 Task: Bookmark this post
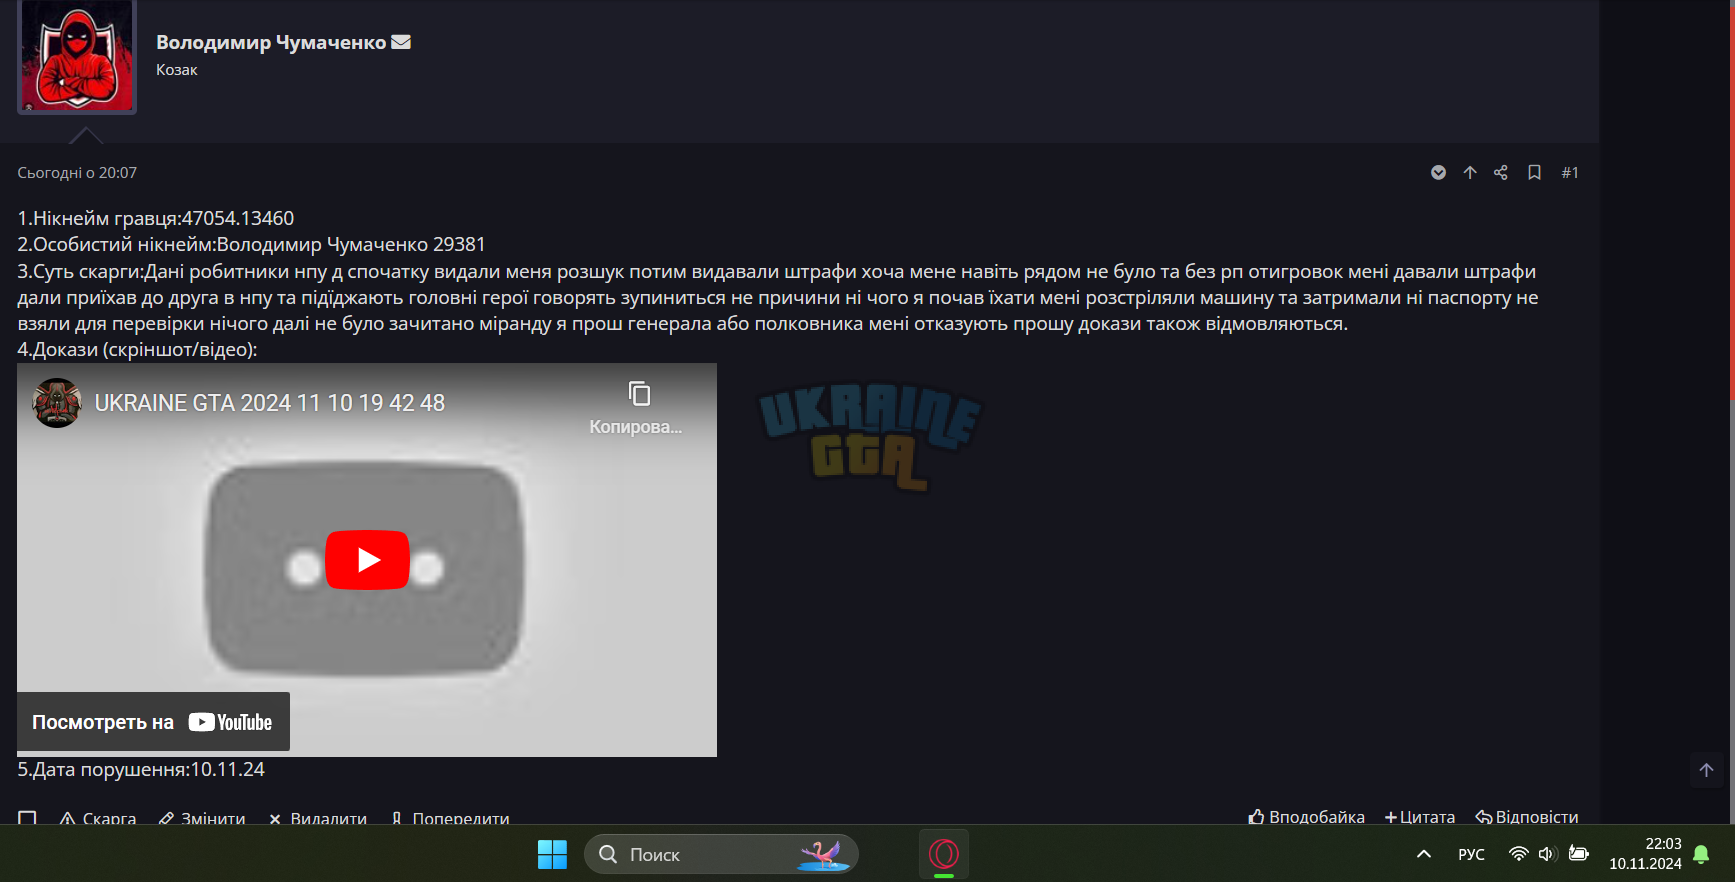[x=1534, y=172]
